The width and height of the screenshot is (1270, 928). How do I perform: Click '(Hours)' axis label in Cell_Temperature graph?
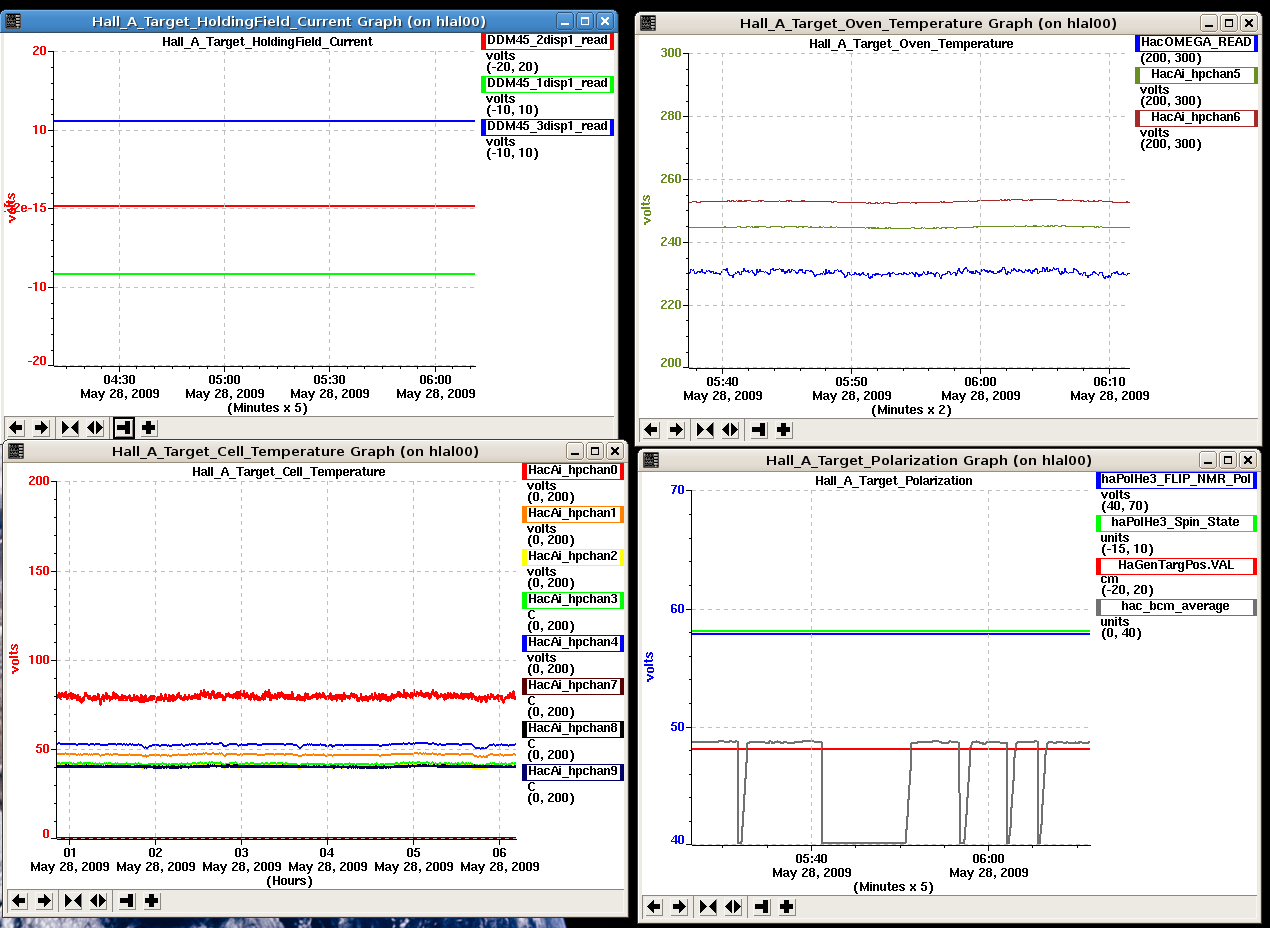point(289,881)
